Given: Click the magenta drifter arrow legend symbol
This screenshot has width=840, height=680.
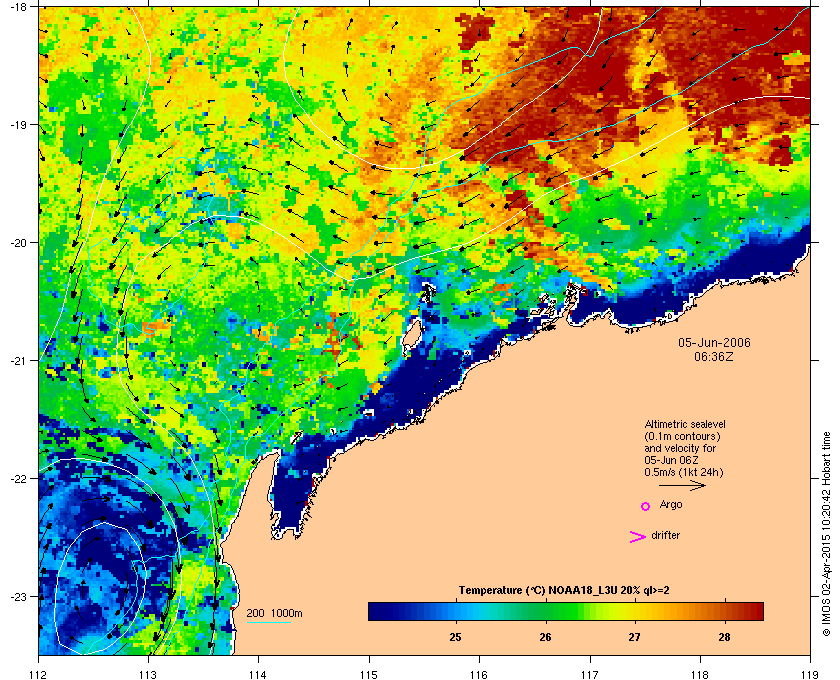Looking at the screenshot, I should pyautogui.click(x=637, y=537).
